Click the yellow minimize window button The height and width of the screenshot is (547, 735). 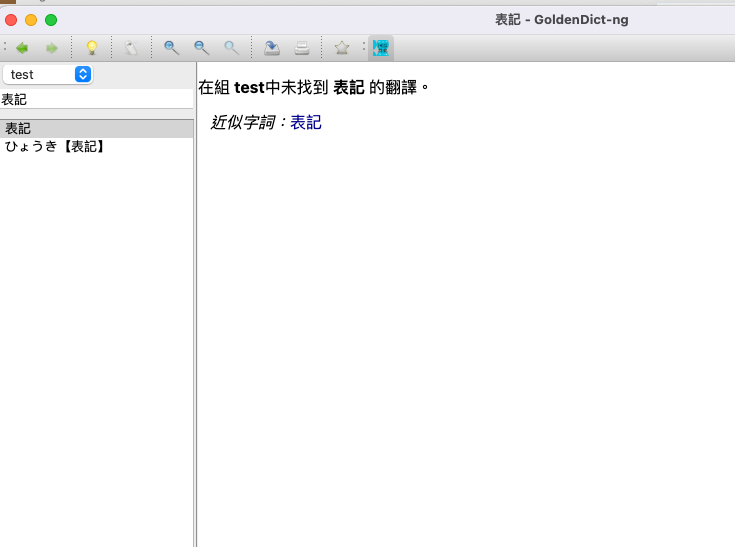pyautogui.click(x=31, y=20)
